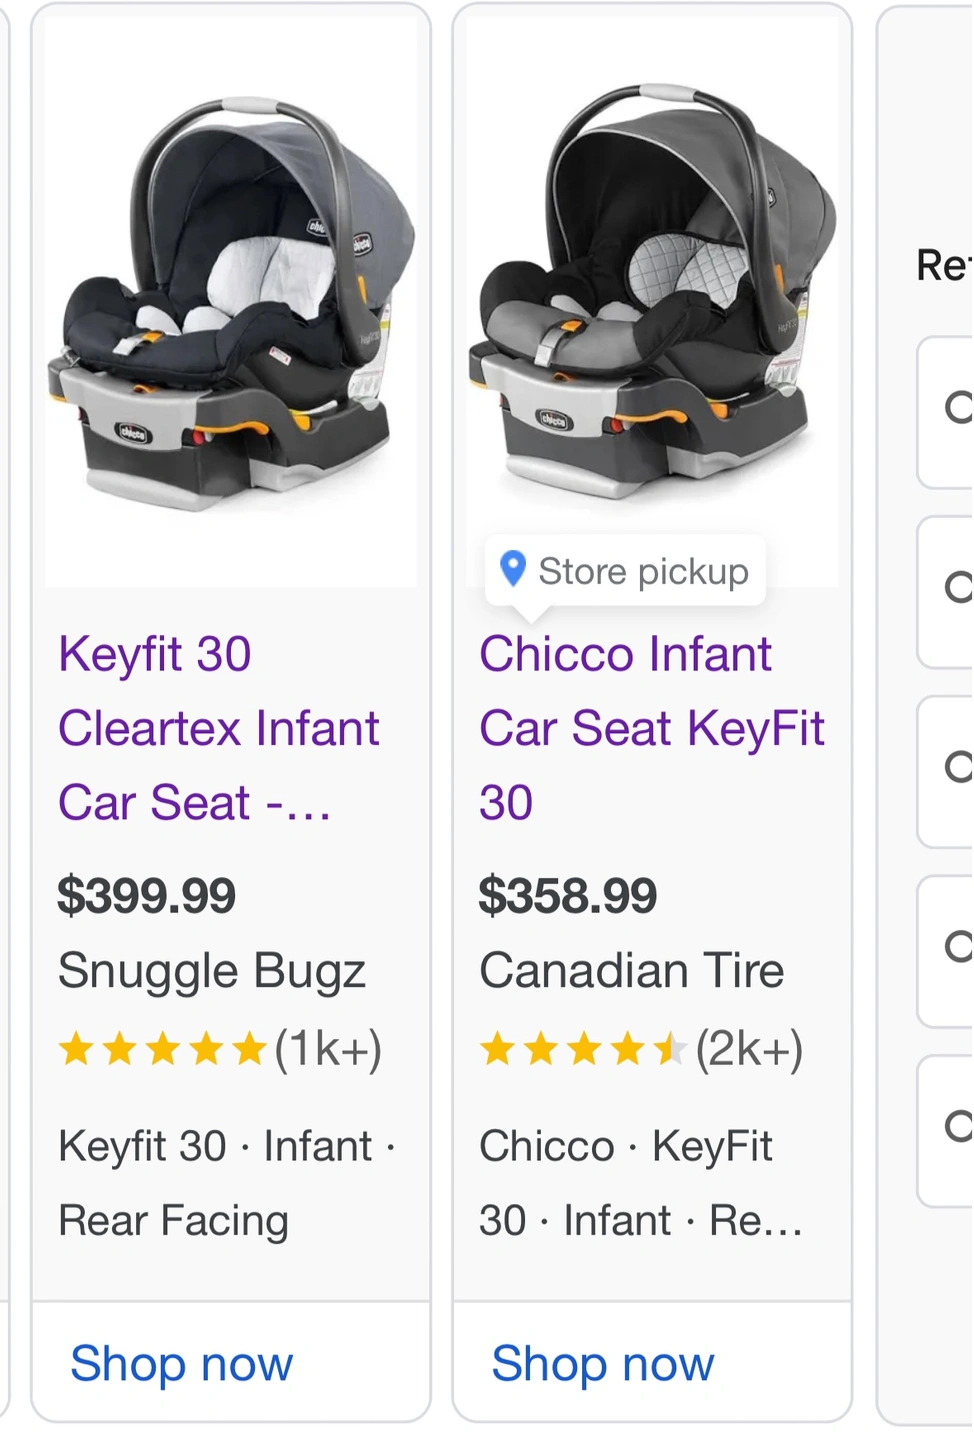Viewport: 974px width, 1440px height.
Task: Tap the (2k+) review count
Action: point(750,1050)
